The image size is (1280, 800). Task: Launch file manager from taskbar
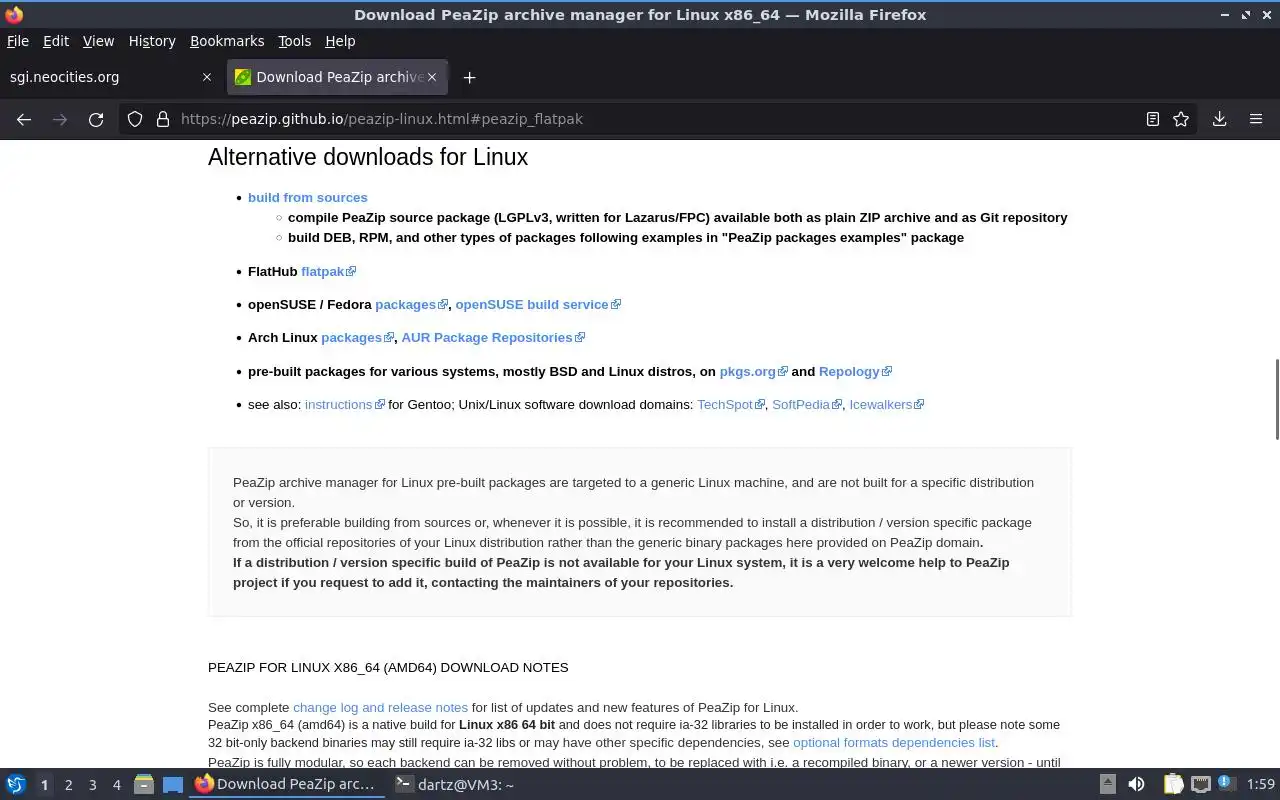tap(144, 785)
